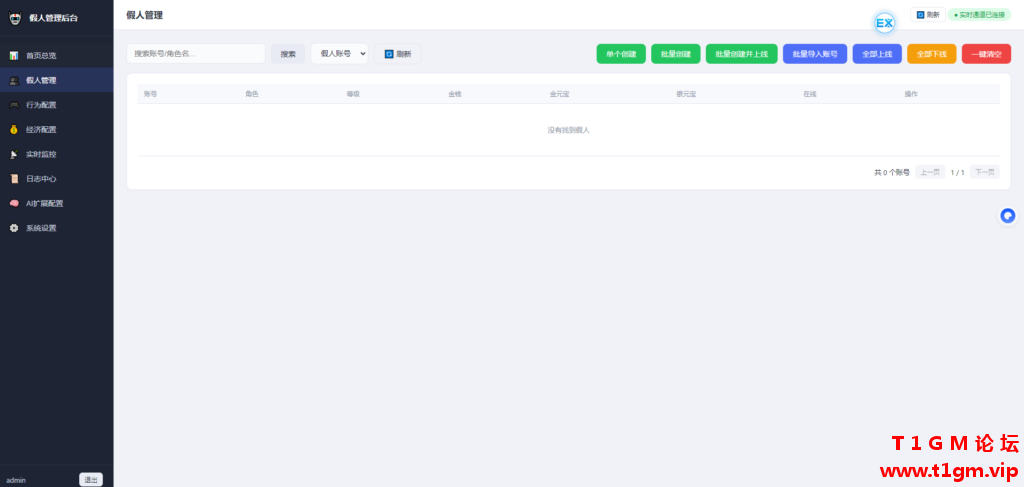Click the 实时通道已连接 status badge
This screenshot has width=1024, height=487.
(979, 14)
